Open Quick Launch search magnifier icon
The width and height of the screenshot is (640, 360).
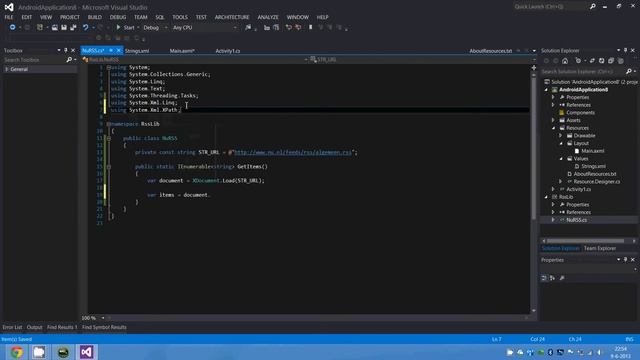[593, 7]
